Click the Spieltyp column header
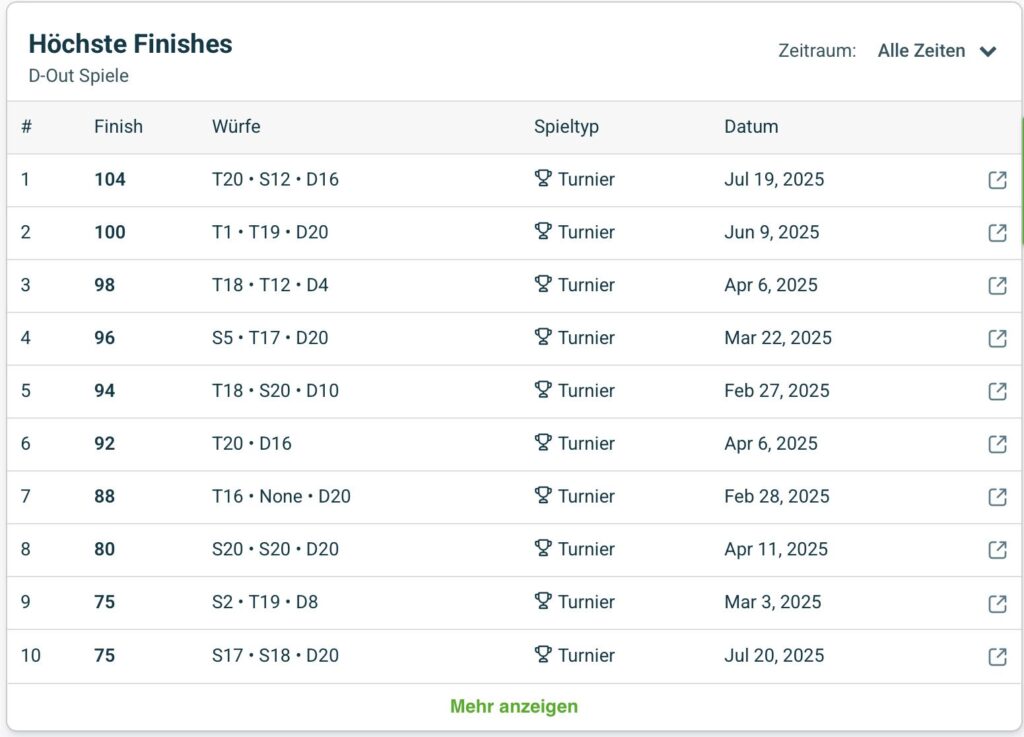The height and width of the screenshot is (737, 1024). (x=566, y=127)
